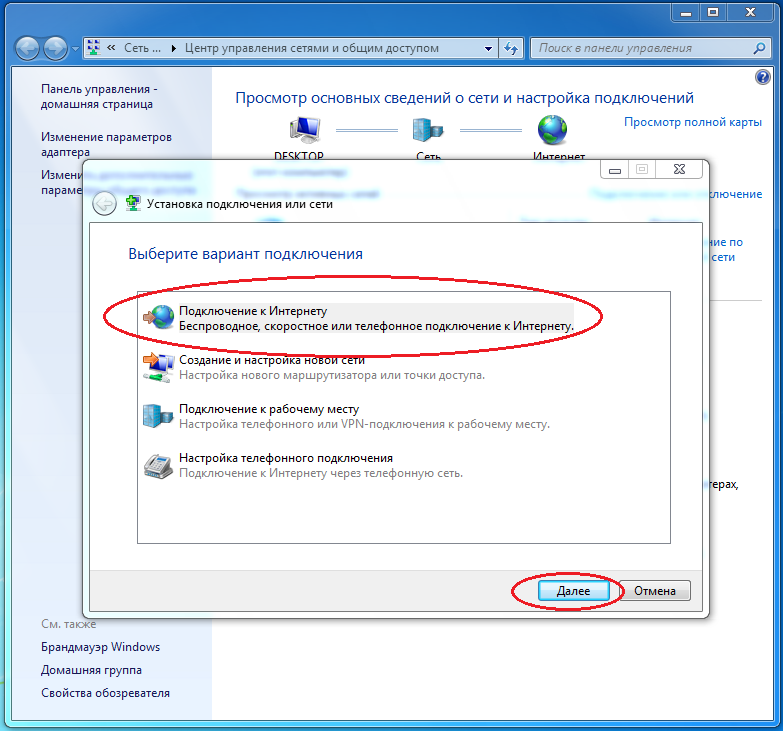The image size is (783, 731).
Task: Open recent pages dropdown next to navigation arrows
Action: (x=75, y=49)
